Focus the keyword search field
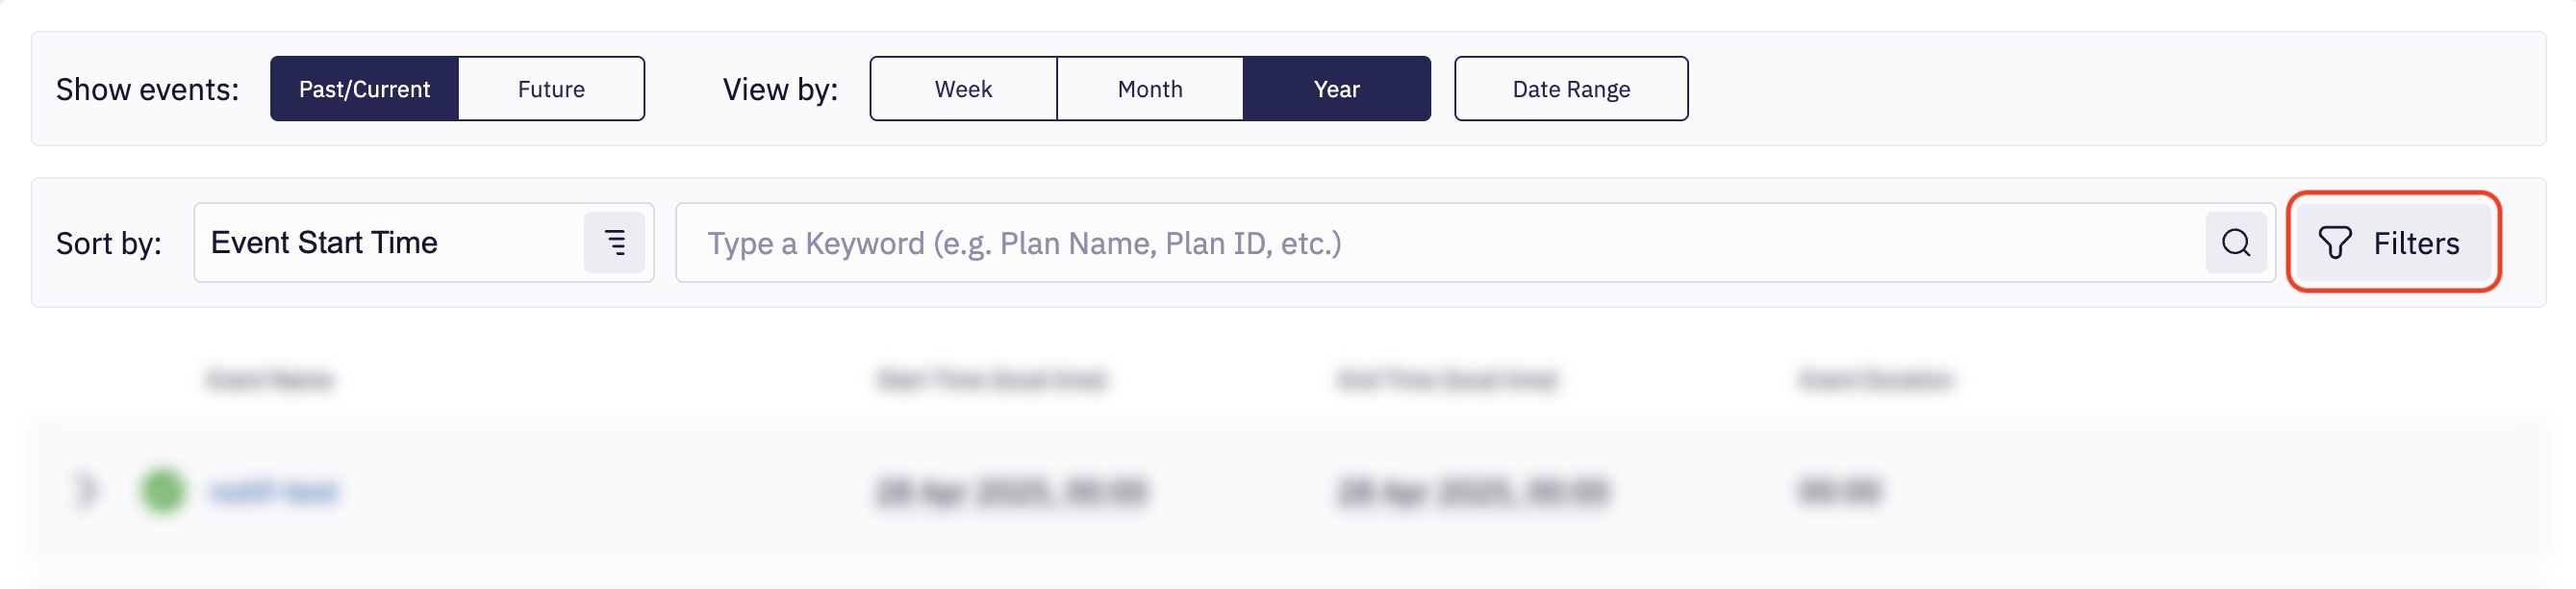The width and height of the screenshot is (2576, 589). (1440, 243)
